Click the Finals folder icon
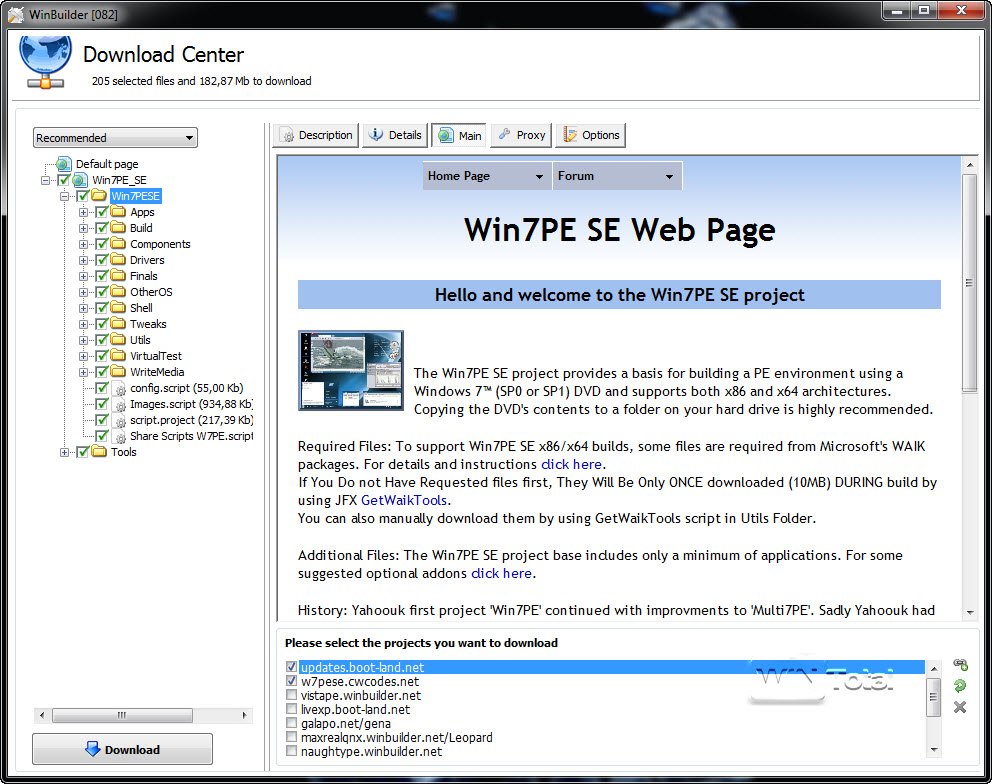The image size is (992, 784). [118, 275]
